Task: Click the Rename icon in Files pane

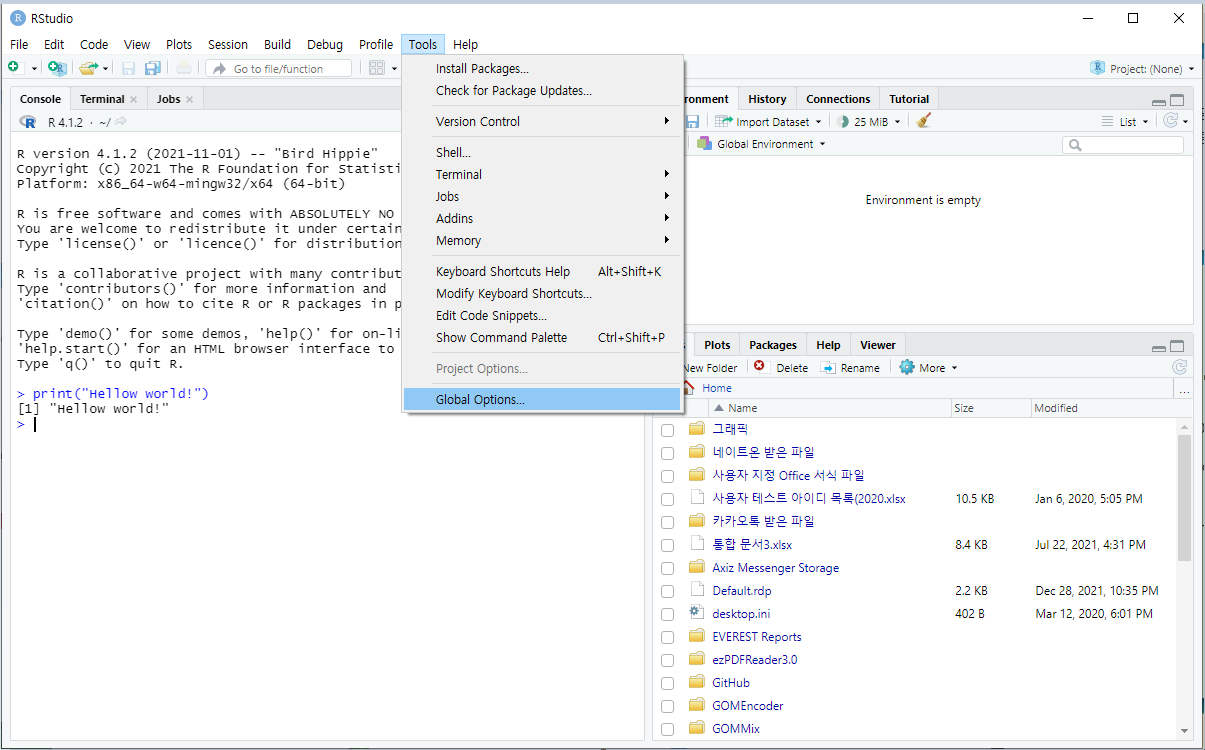Action: [828, 367]
